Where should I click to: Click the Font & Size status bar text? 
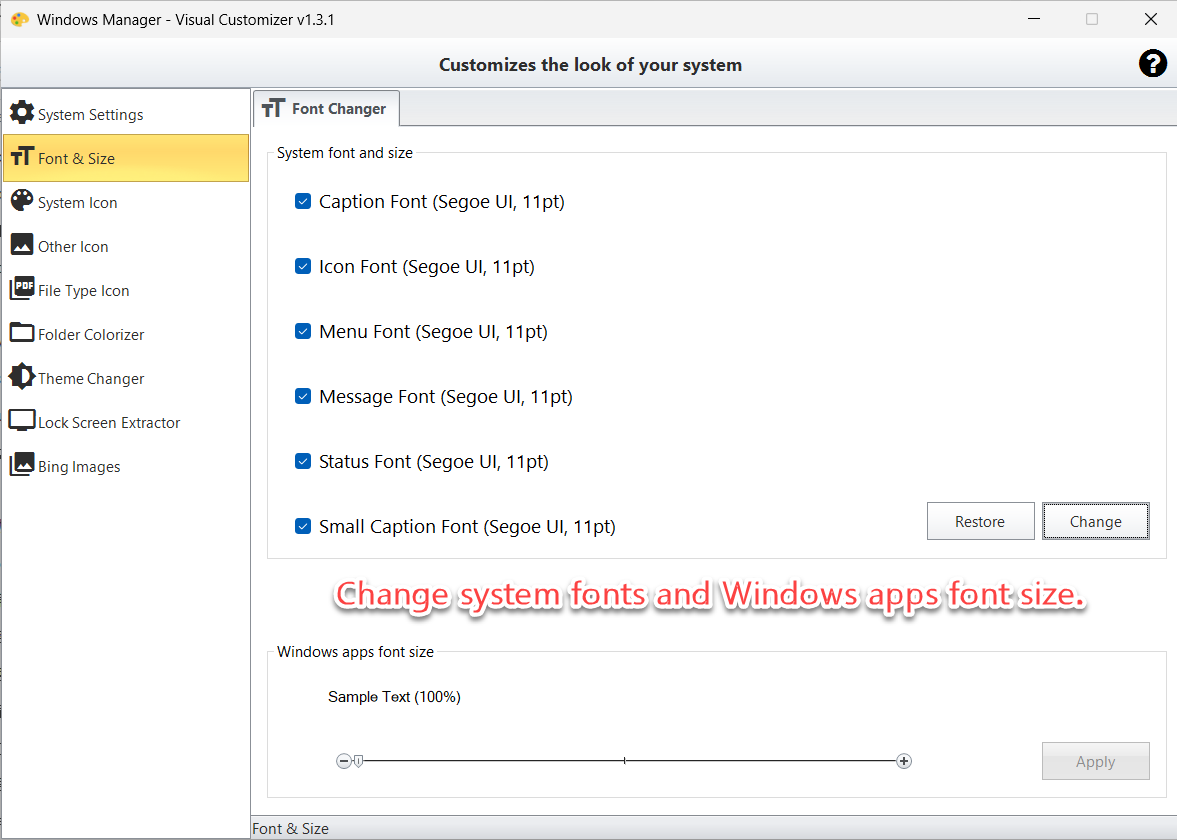tap(290, 829)
